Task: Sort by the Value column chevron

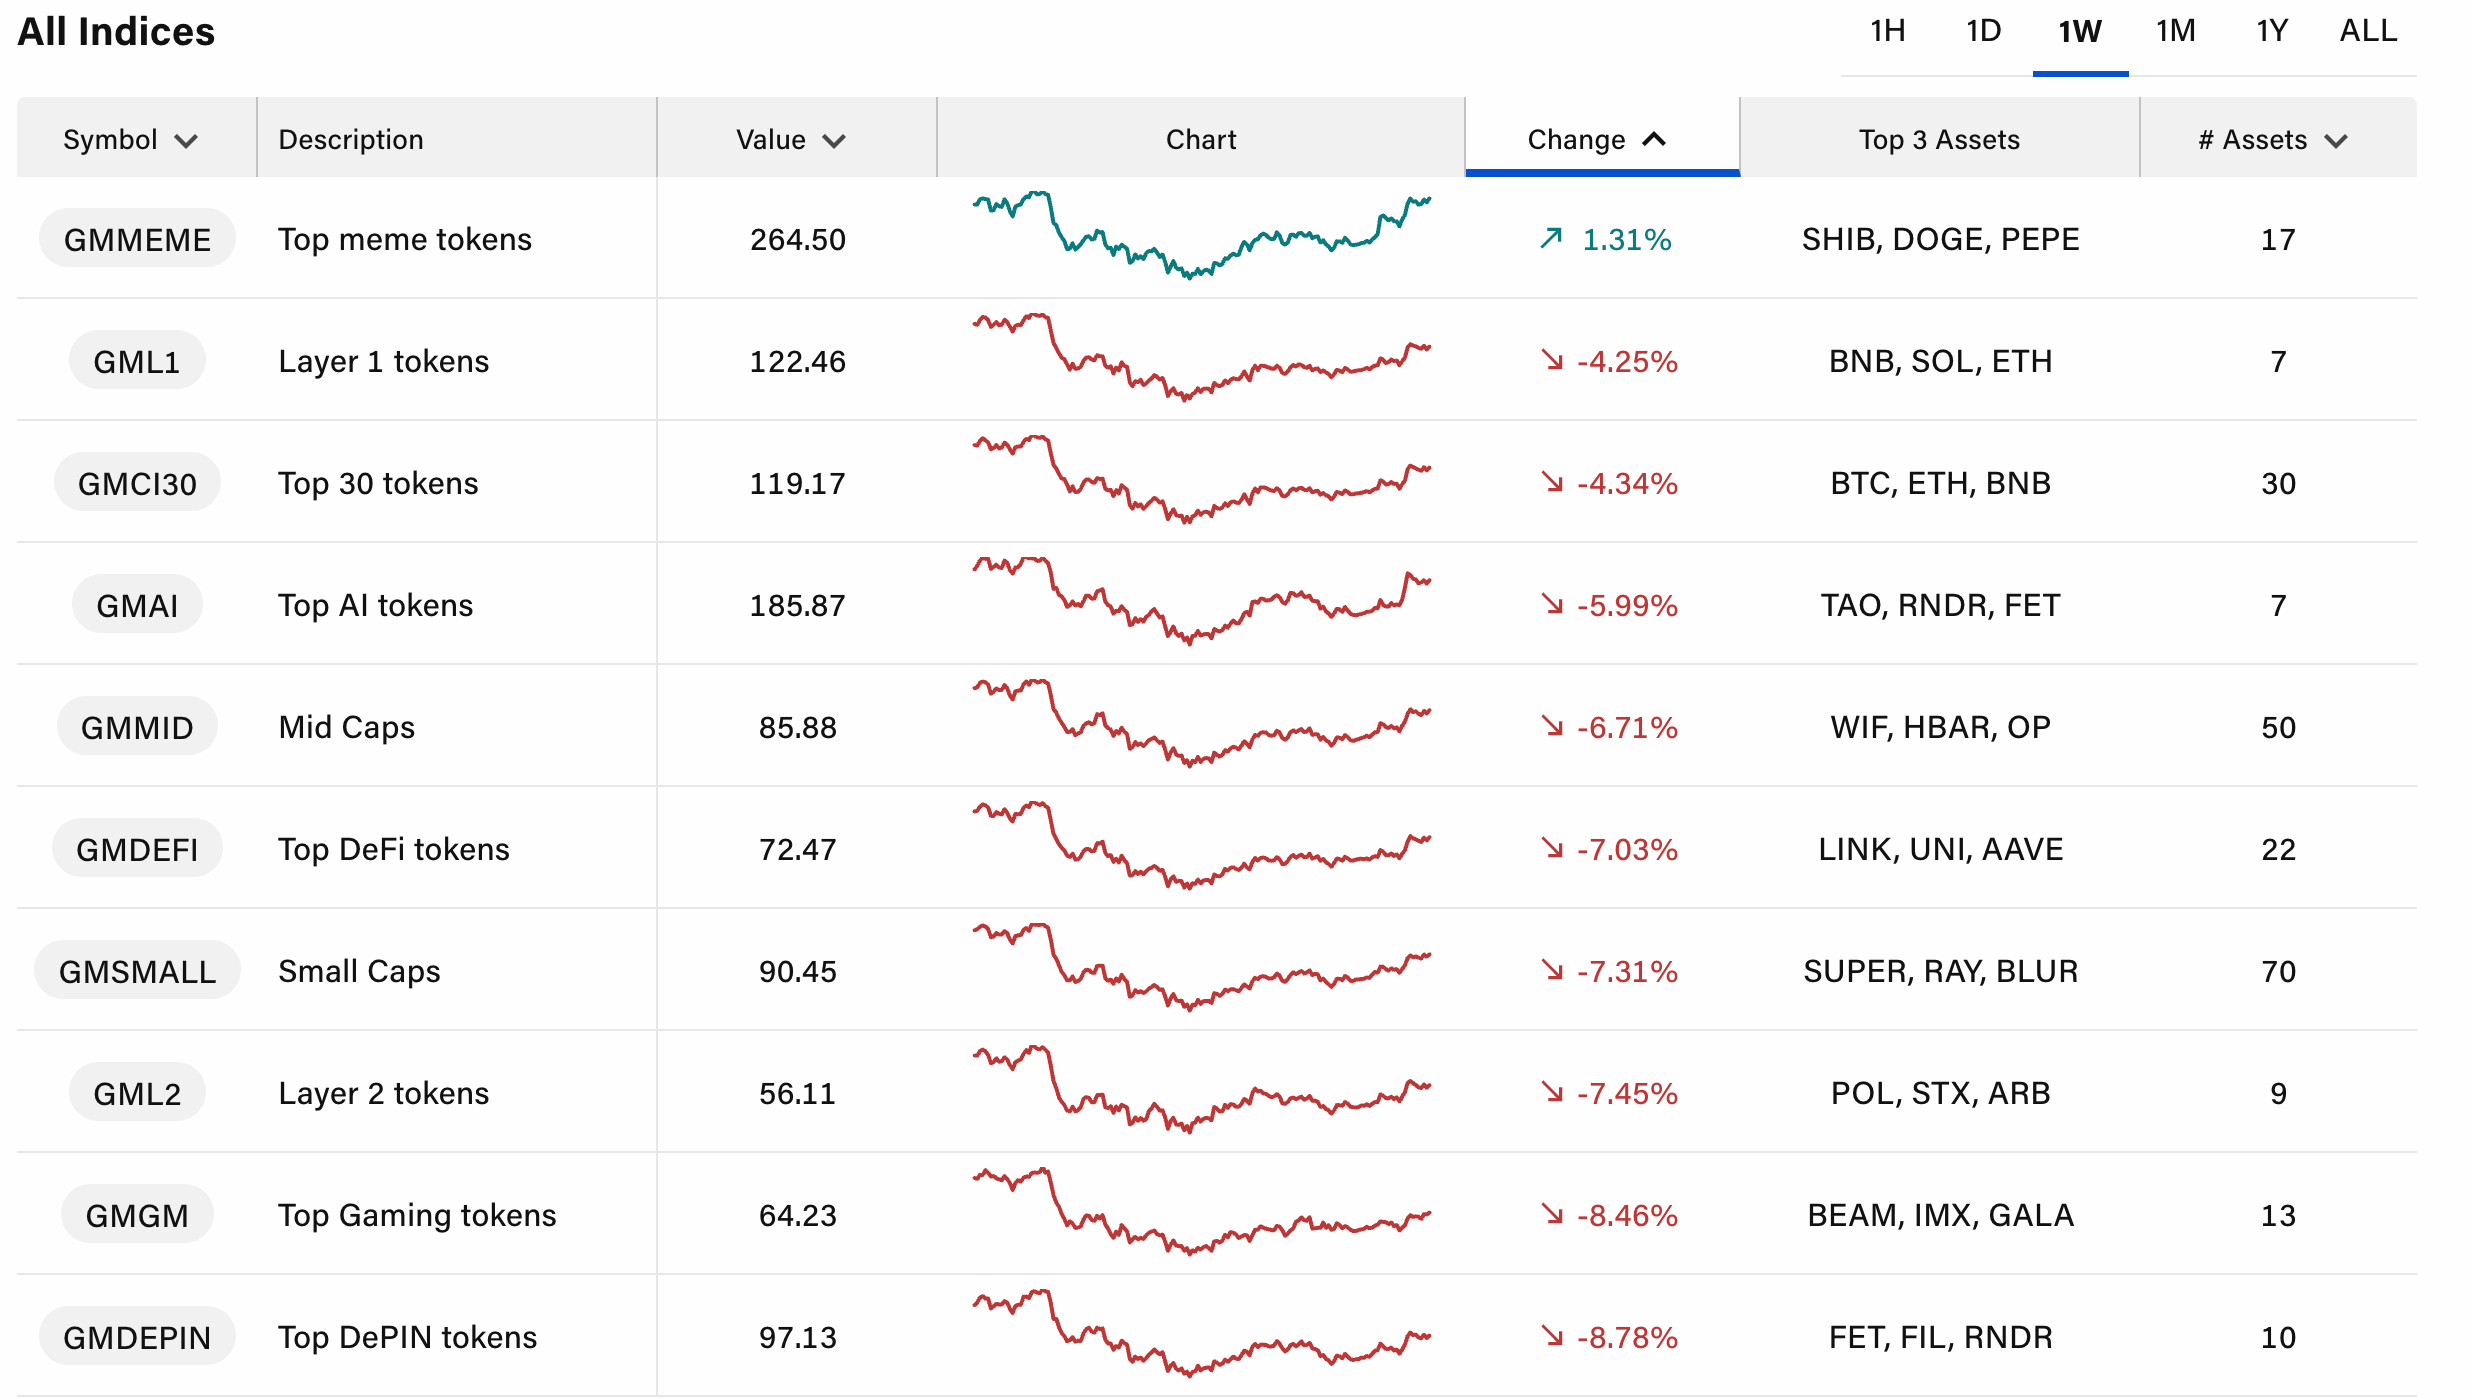Action: click(x=834, y=141)
